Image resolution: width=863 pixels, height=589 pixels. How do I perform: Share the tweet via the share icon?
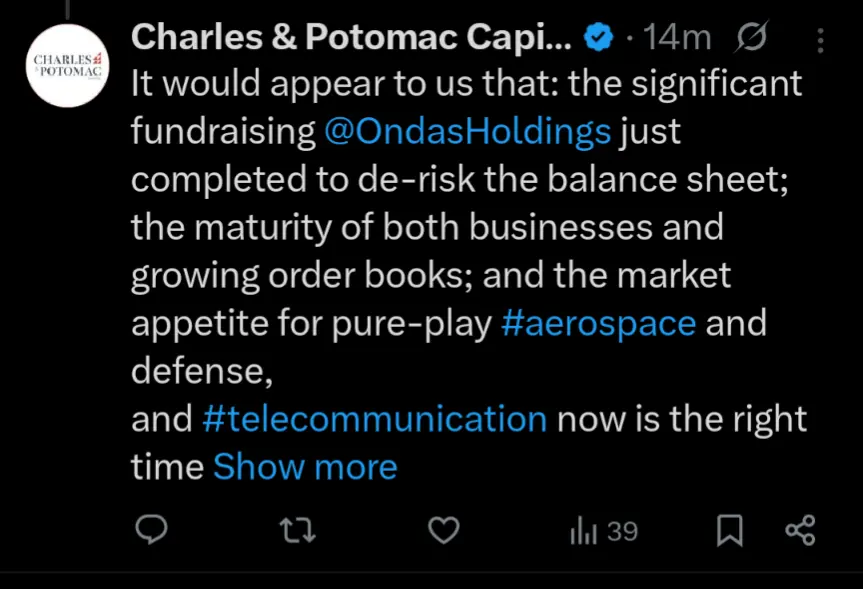[800, 531]
